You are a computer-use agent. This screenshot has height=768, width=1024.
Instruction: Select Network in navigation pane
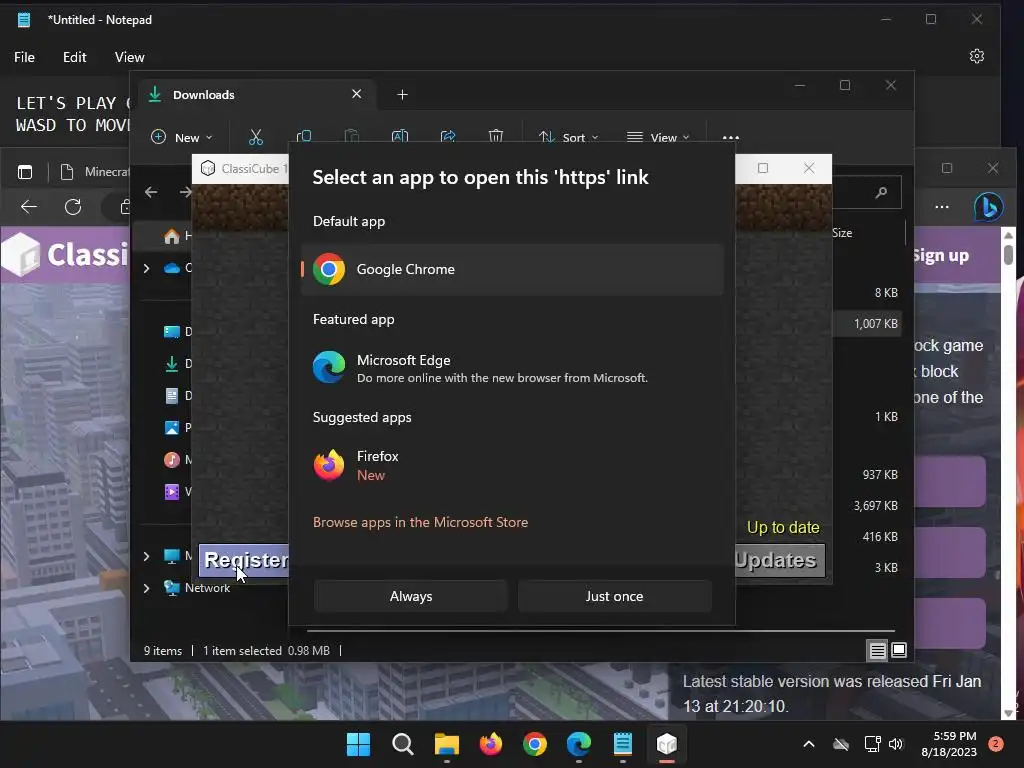coord(207,588)
